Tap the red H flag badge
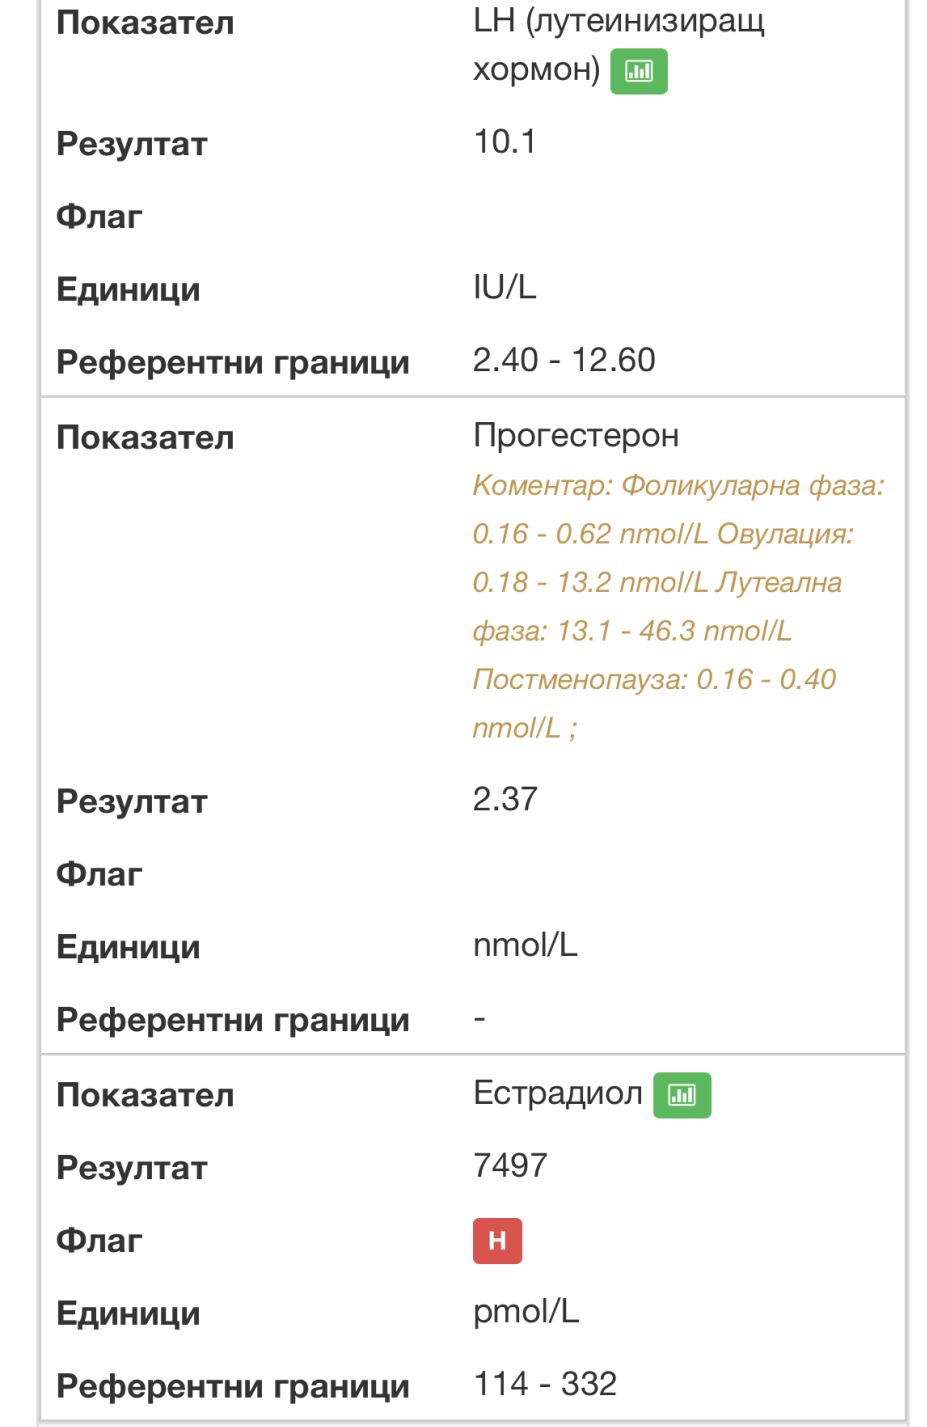The image size is (927, 1427). point(497,1241)
